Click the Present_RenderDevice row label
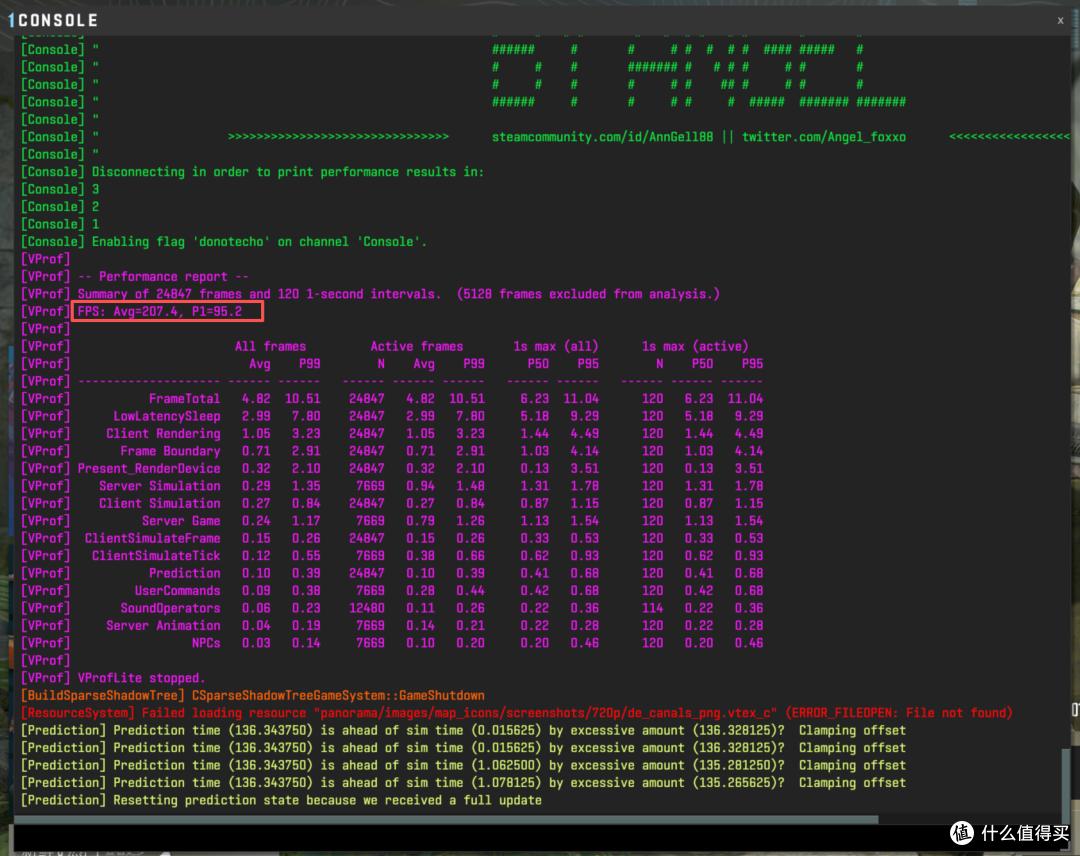Image resolution: width=1080 pixels, height=856 pixels. [149, 468]
